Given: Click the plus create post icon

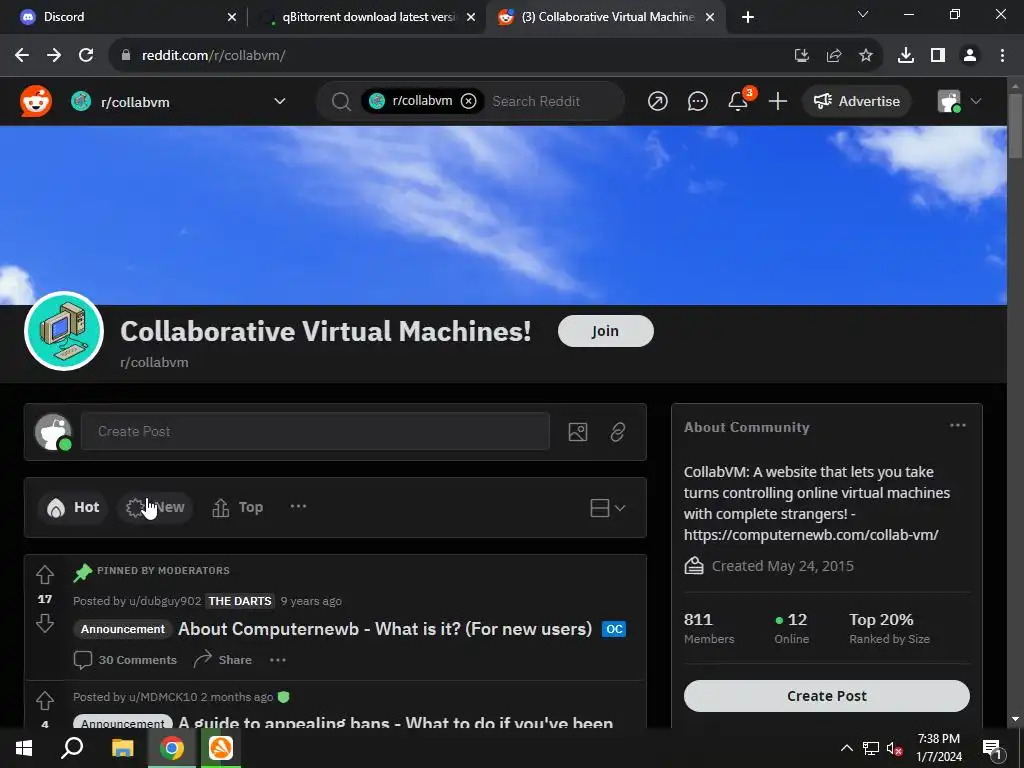Looking at the screenshot, I should (778, 101).
